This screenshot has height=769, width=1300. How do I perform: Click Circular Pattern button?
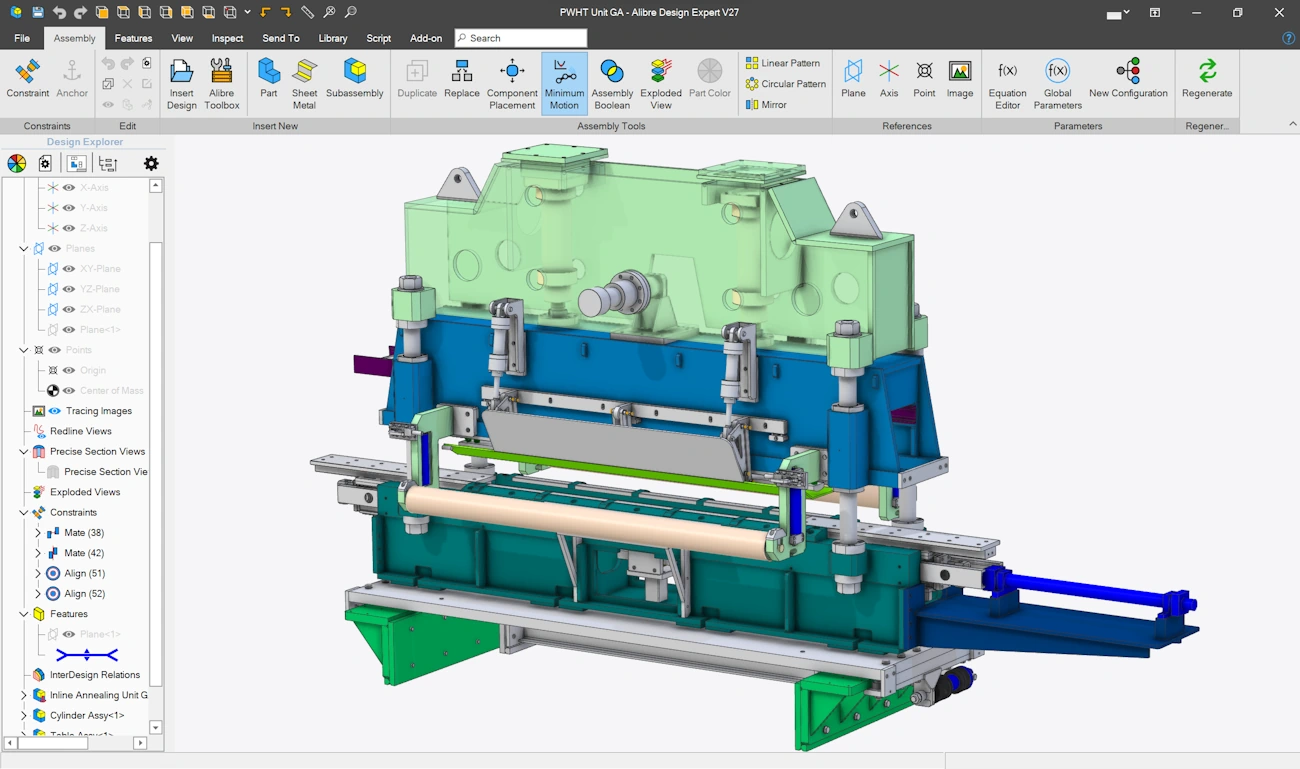coord(786,84)
